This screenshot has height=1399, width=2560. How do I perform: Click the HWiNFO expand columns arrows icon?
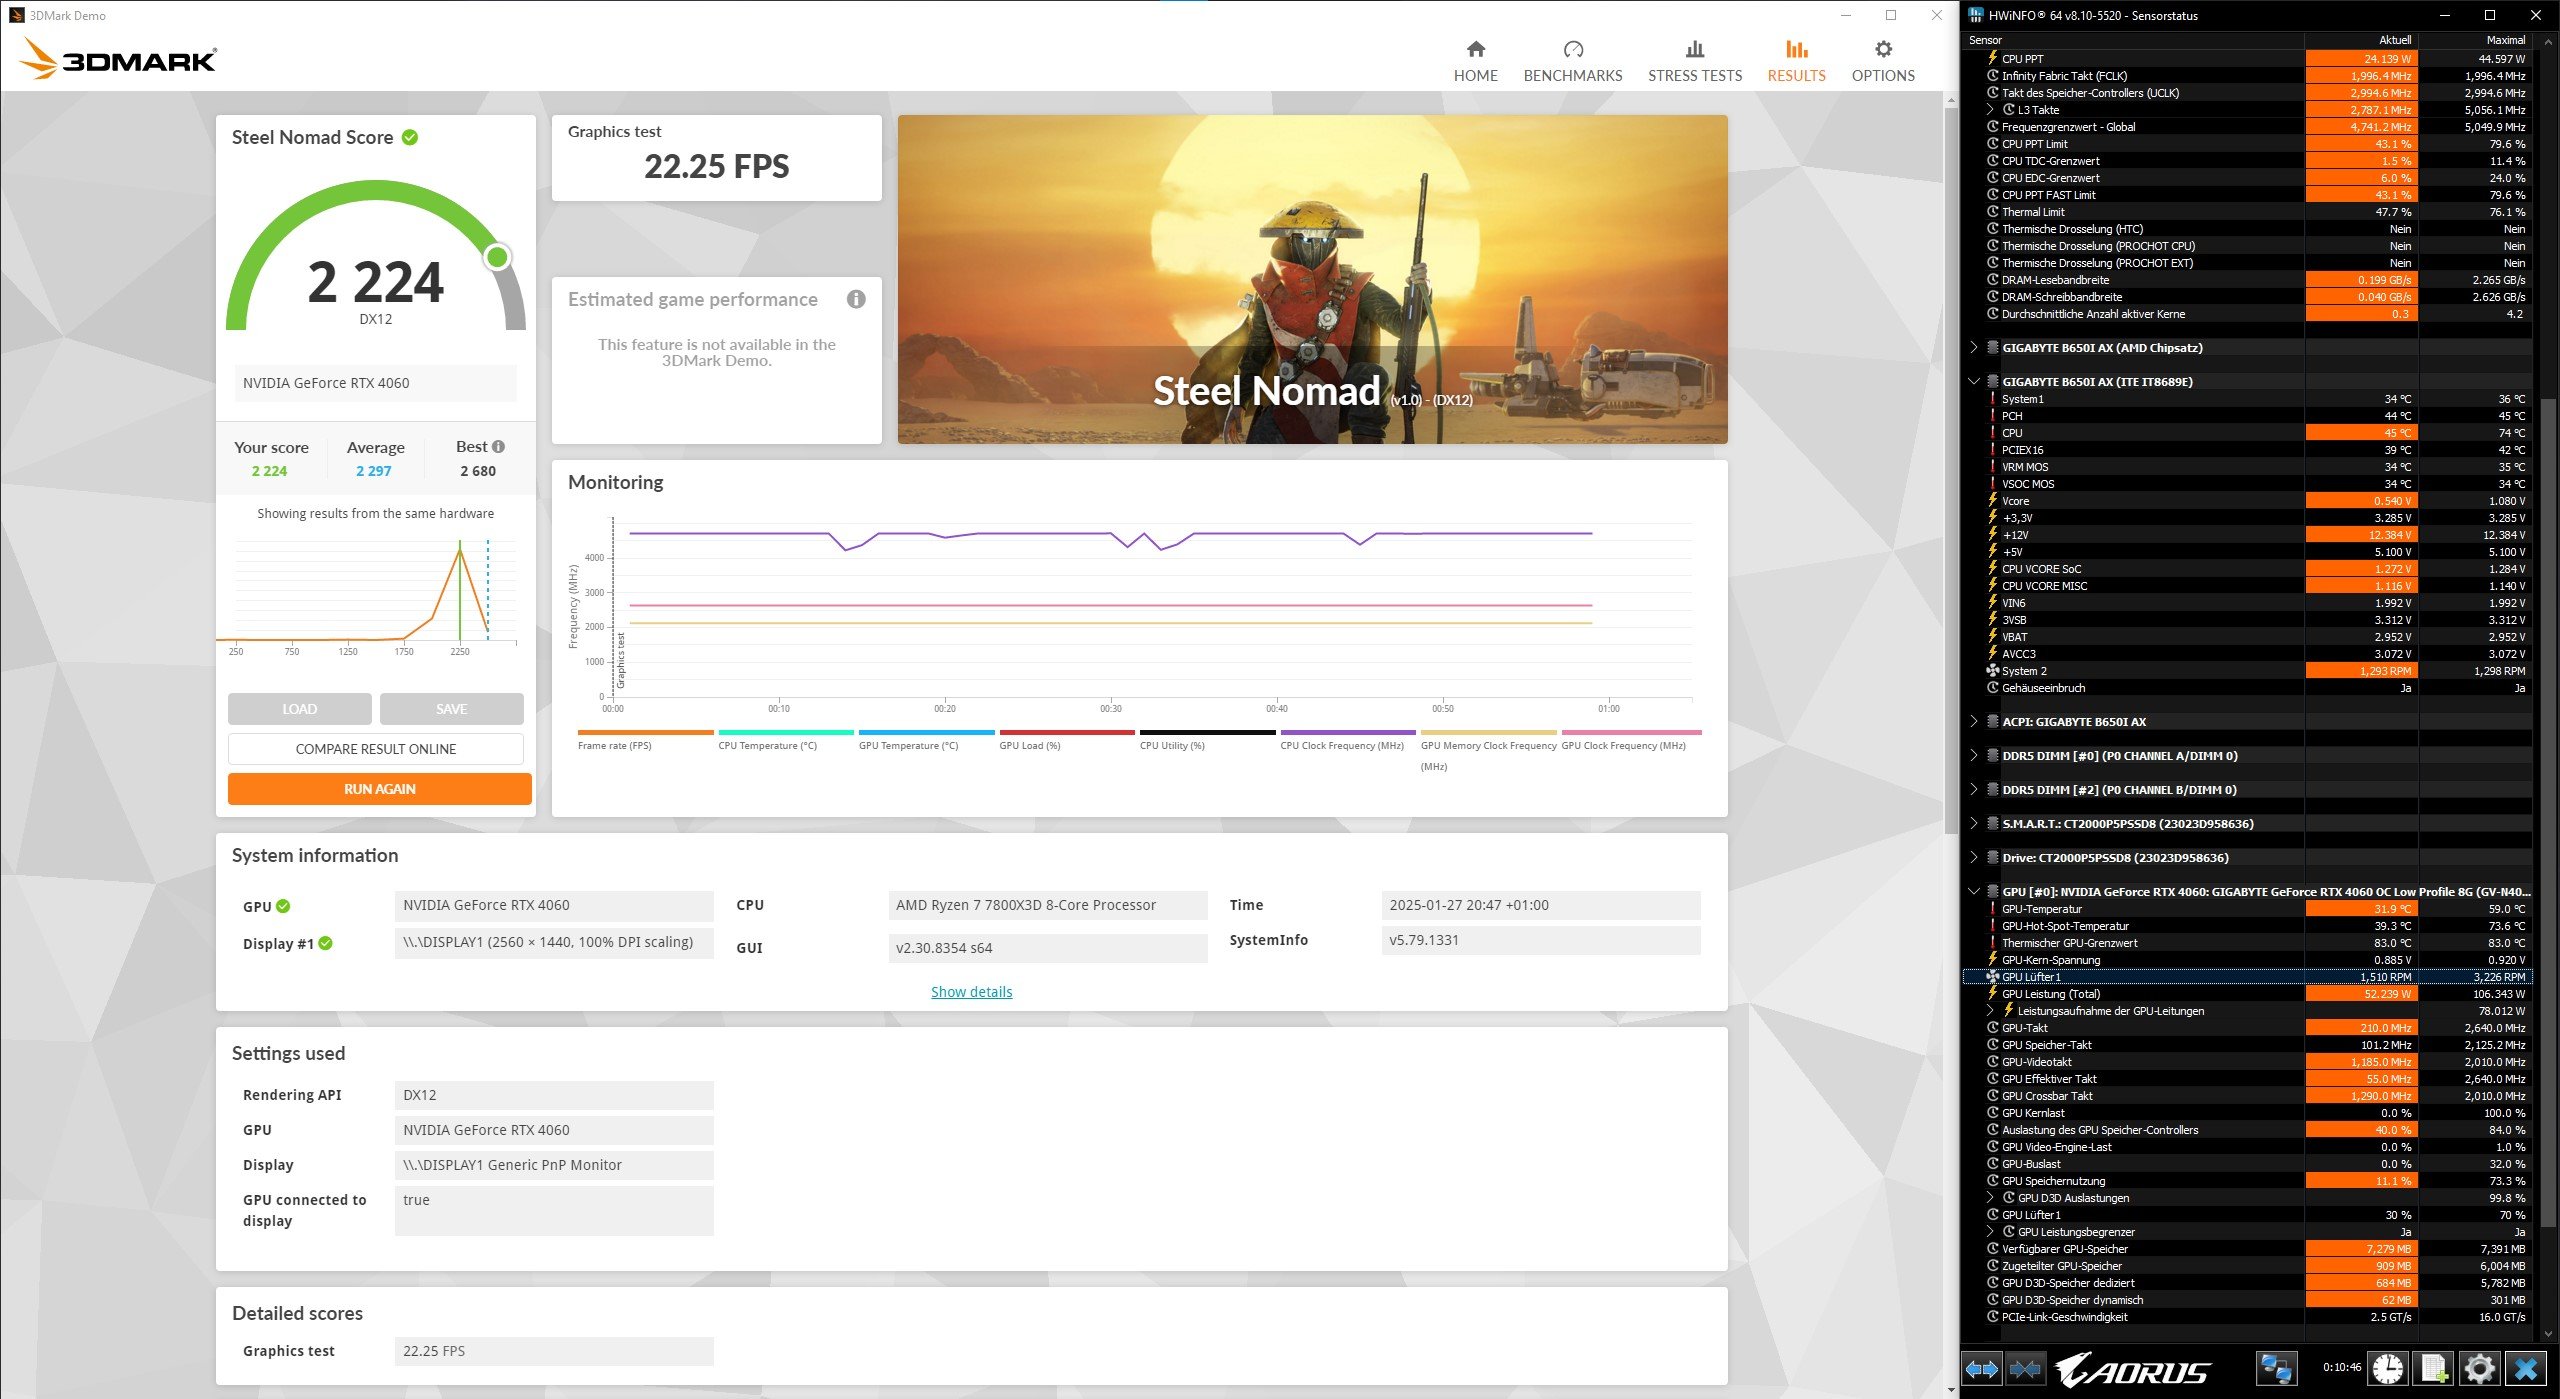point(1981,1368)
